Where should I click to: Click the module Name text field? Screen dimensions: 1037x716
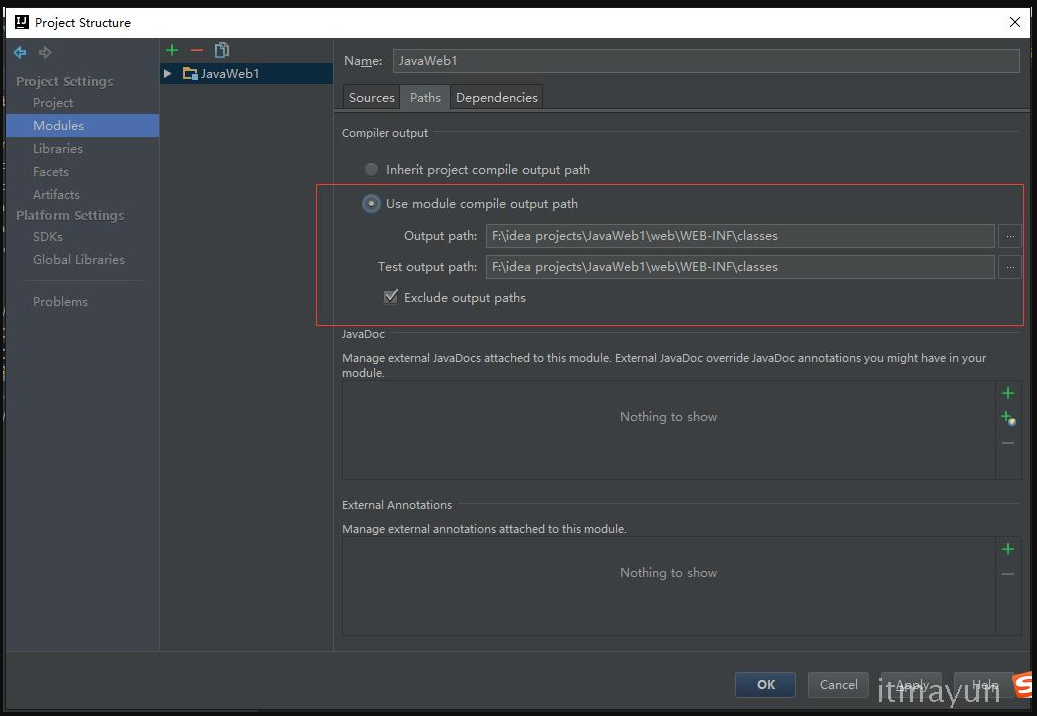[x=705, y=61]
